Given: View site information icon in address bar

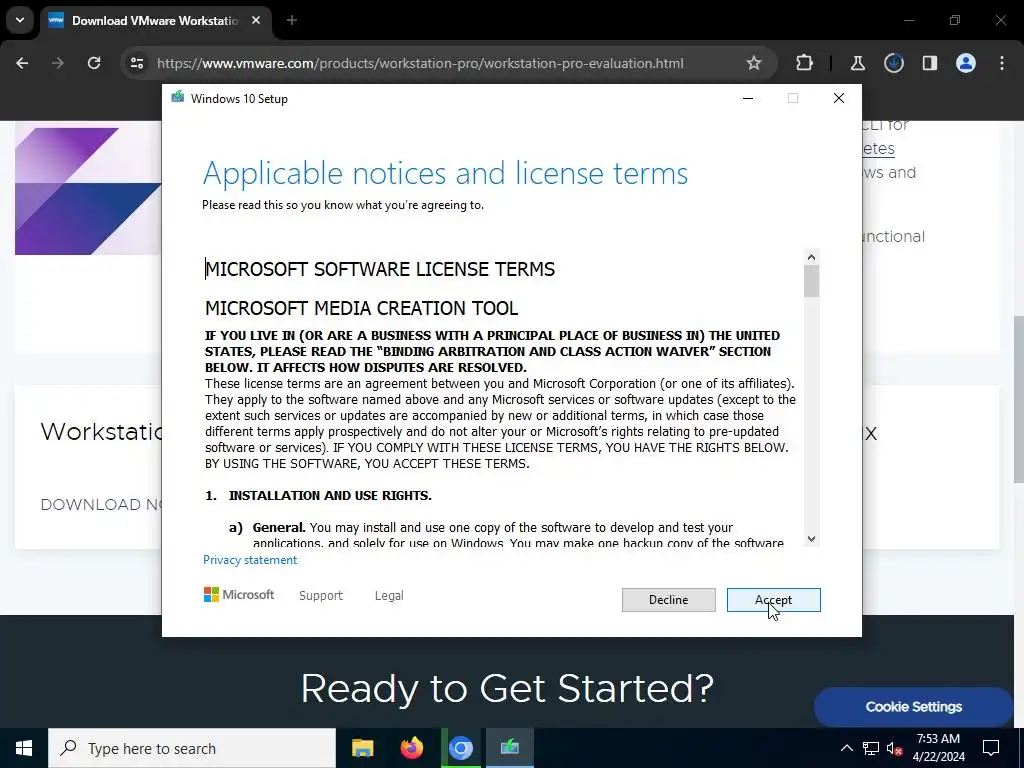Looking at the screenshot, I should (136, 63).
